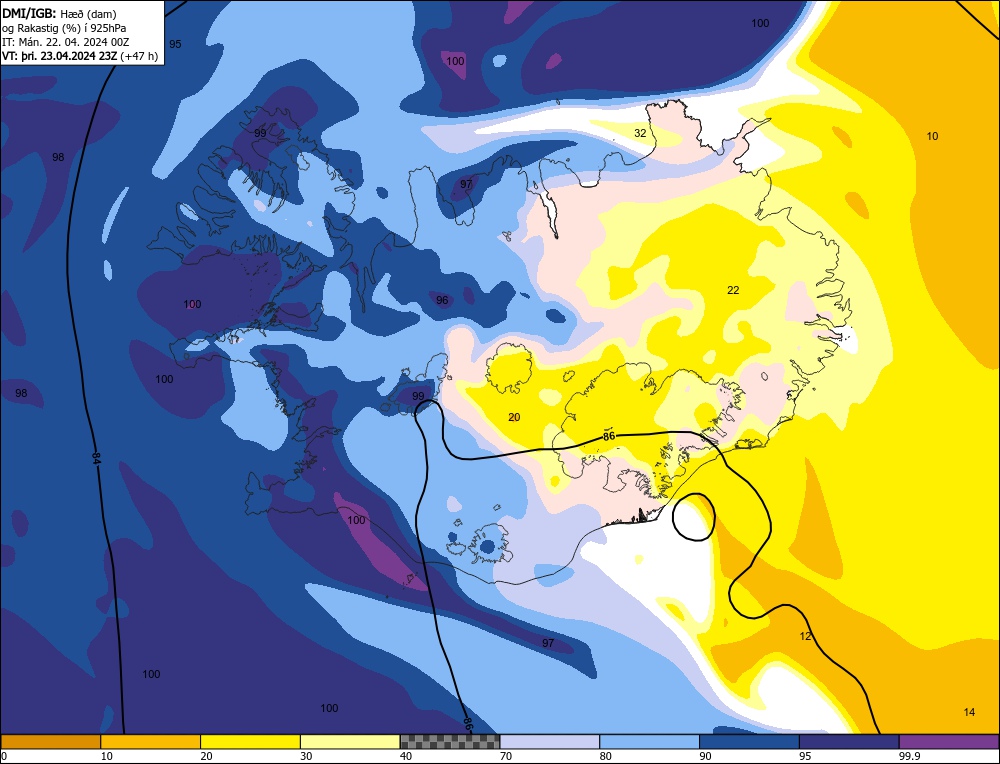Image resolution: width=1000 pixels, height=764 pixels.
Task: Select the text 'og Rakastig (%) í 925hPa'
Action: pos(64,28)
